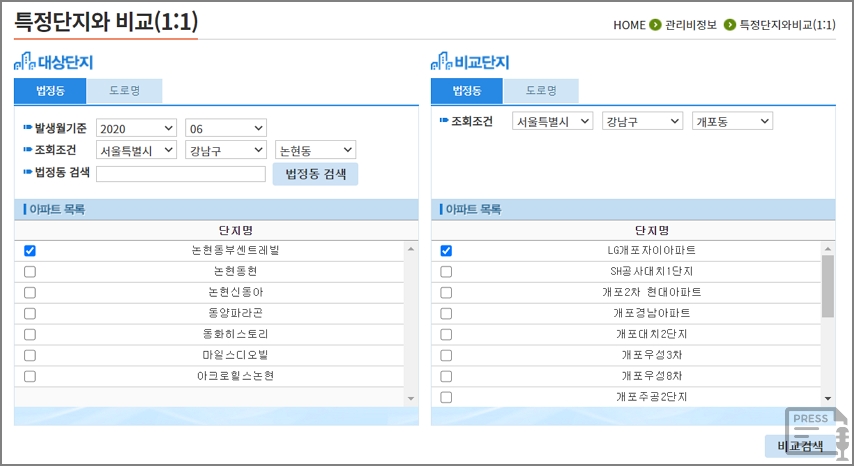This screenshot has height=466, width=854.
Task: Click the building icon beside 대상단지
Action: coord(25,62)
